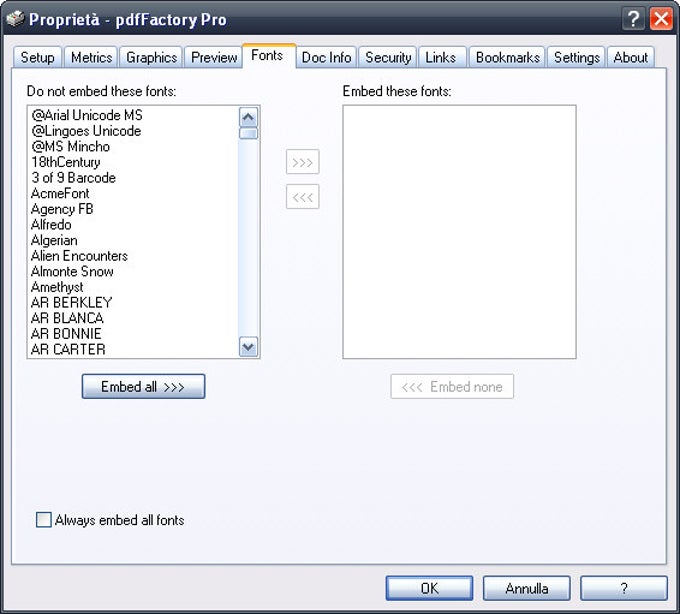Screen dimensions: 680x614
Task: Click the font list scroll down arrow
Action: click(248, 347)
